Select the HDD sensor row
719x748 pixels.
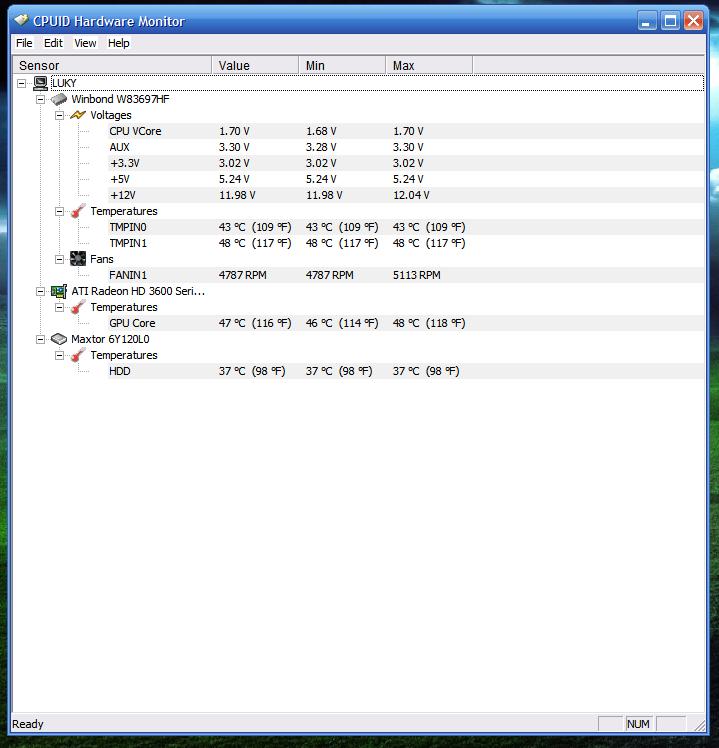(406, 371)
